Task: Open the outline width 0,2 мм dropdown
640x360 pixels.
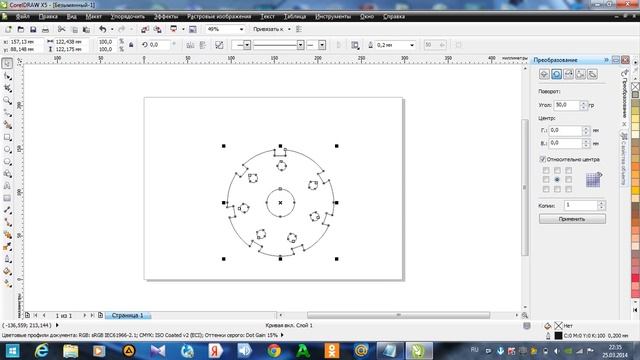Action: click(x=412, y=45)
